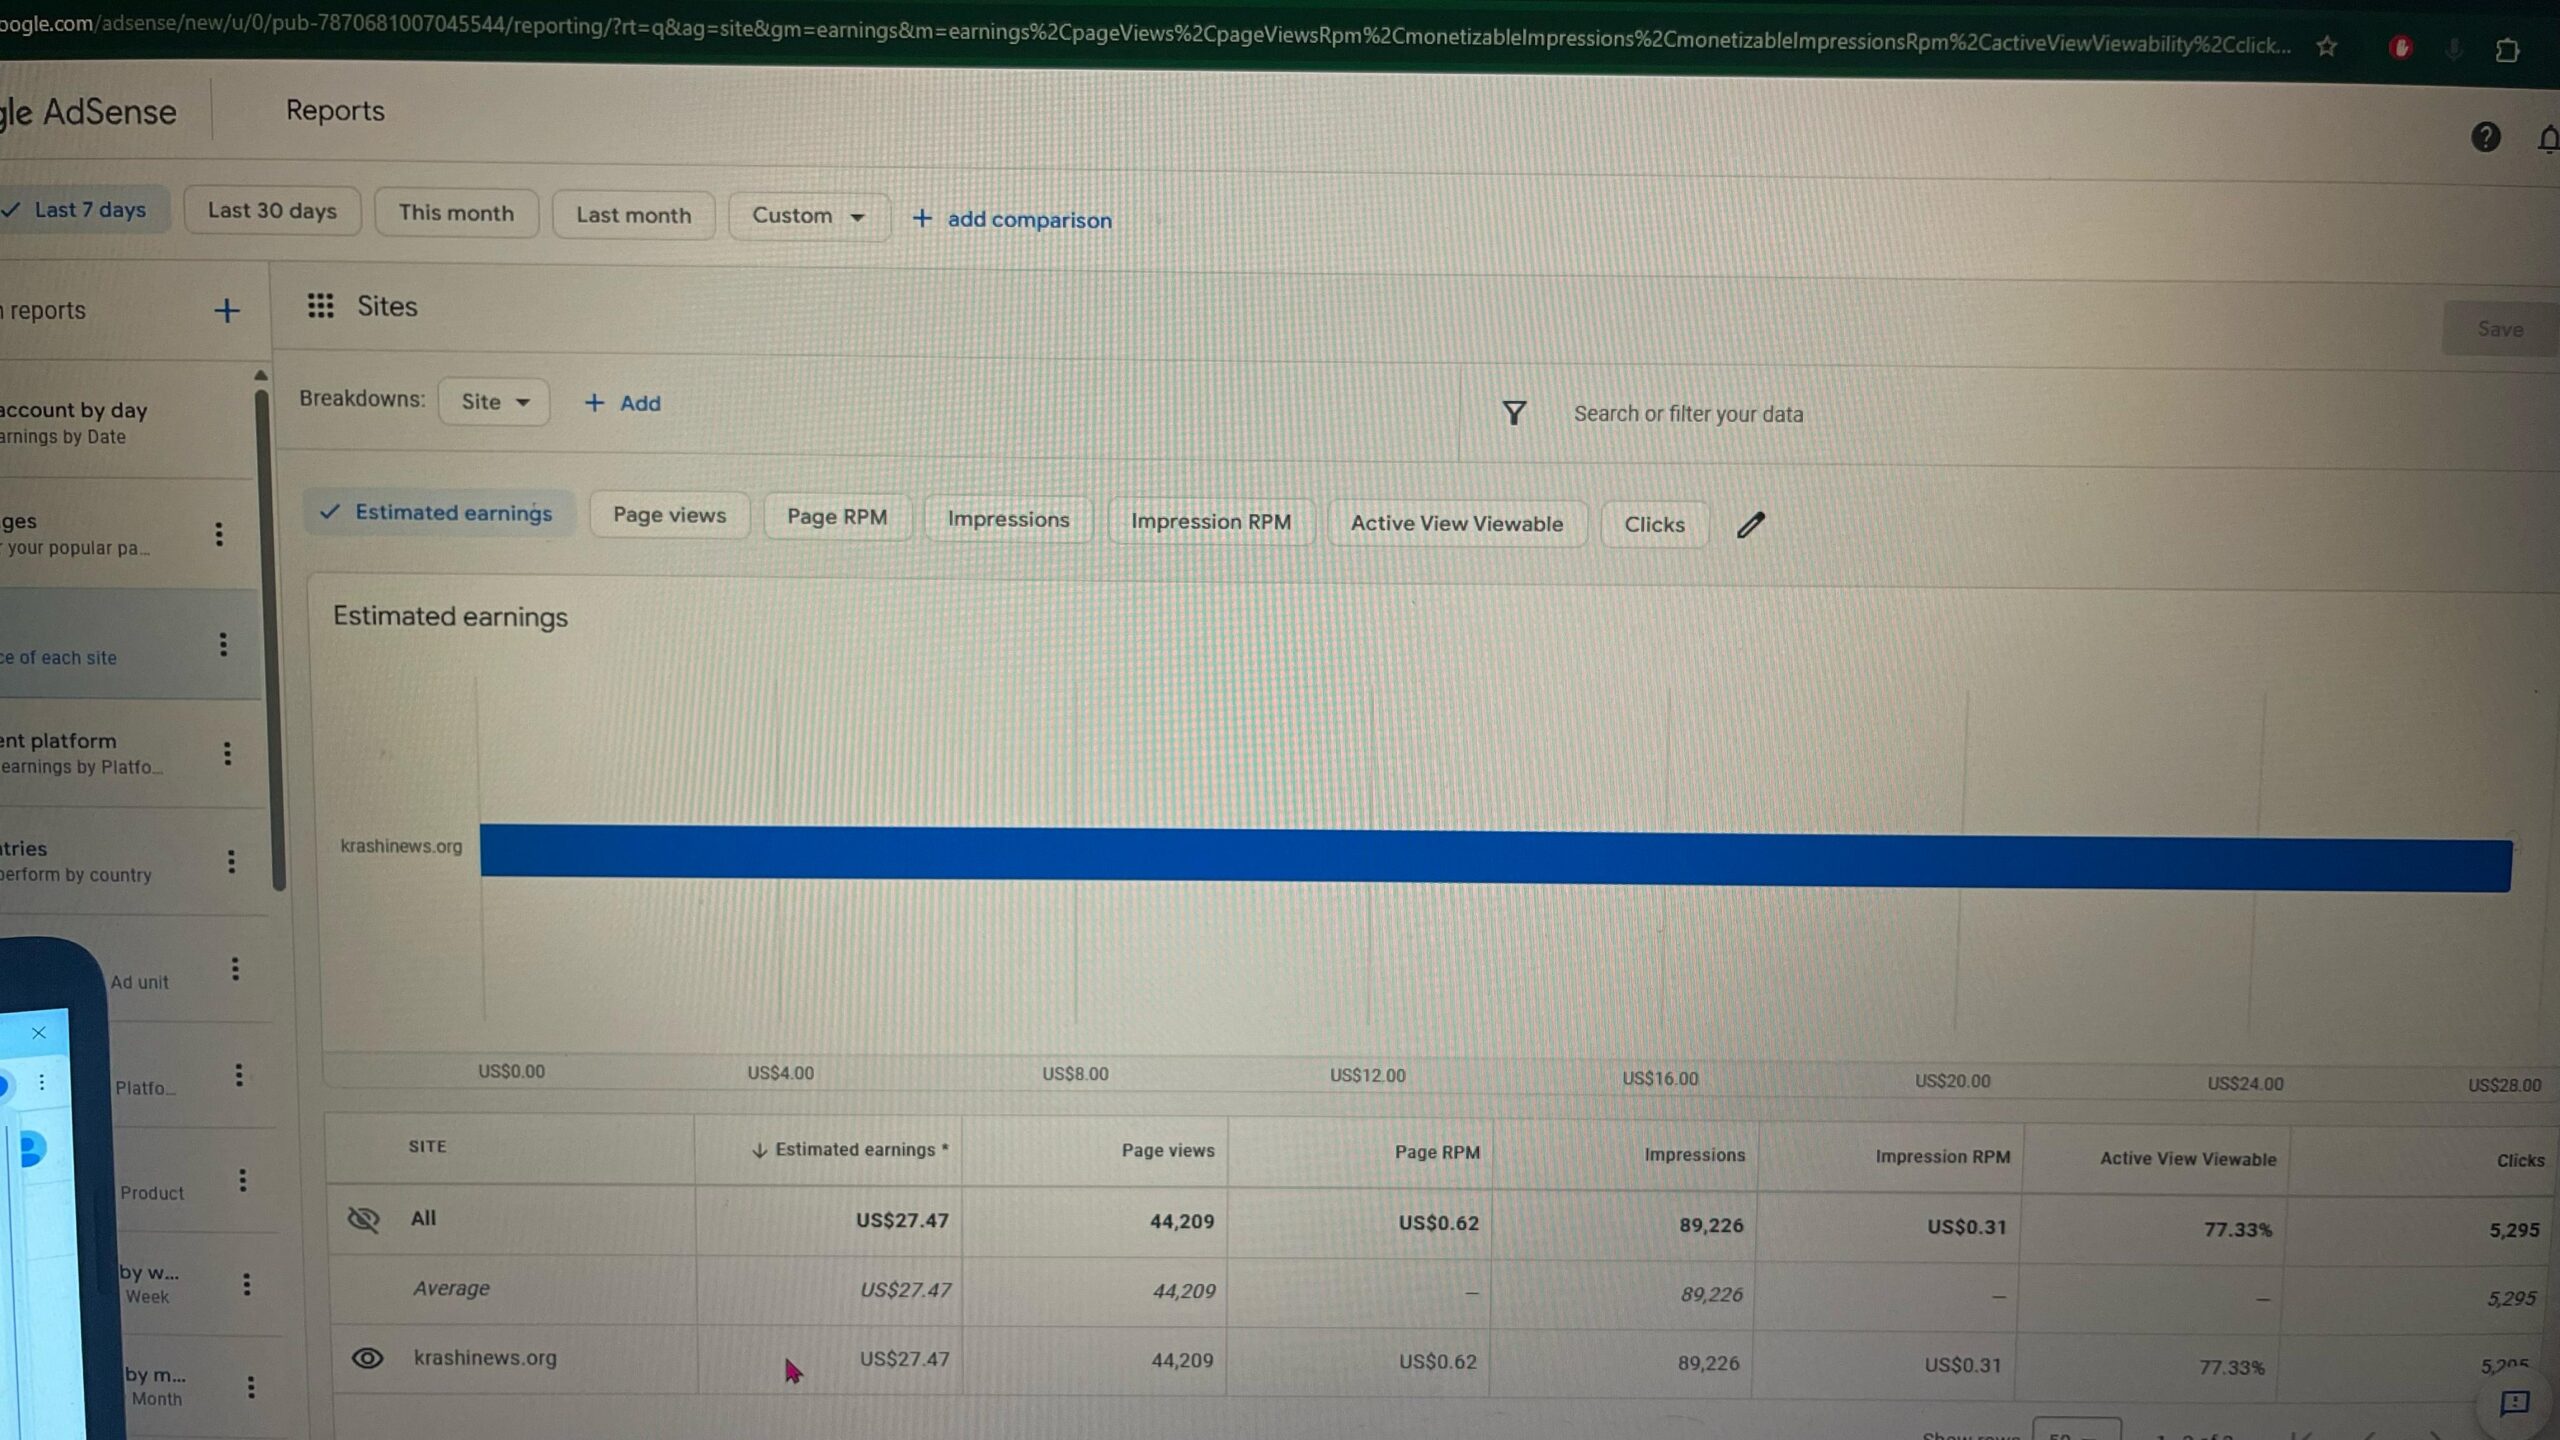
Task: Click the red extension icon in browser toolbar
Action: (2401, 47)
